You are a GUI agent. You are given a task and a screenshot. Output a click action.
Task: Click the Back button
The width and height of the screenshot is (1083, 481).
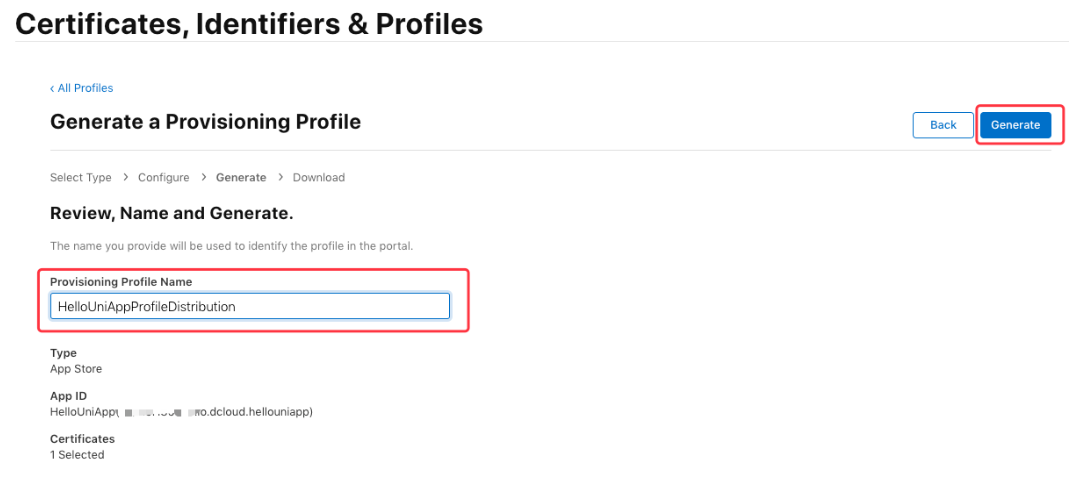coord(943,125)
